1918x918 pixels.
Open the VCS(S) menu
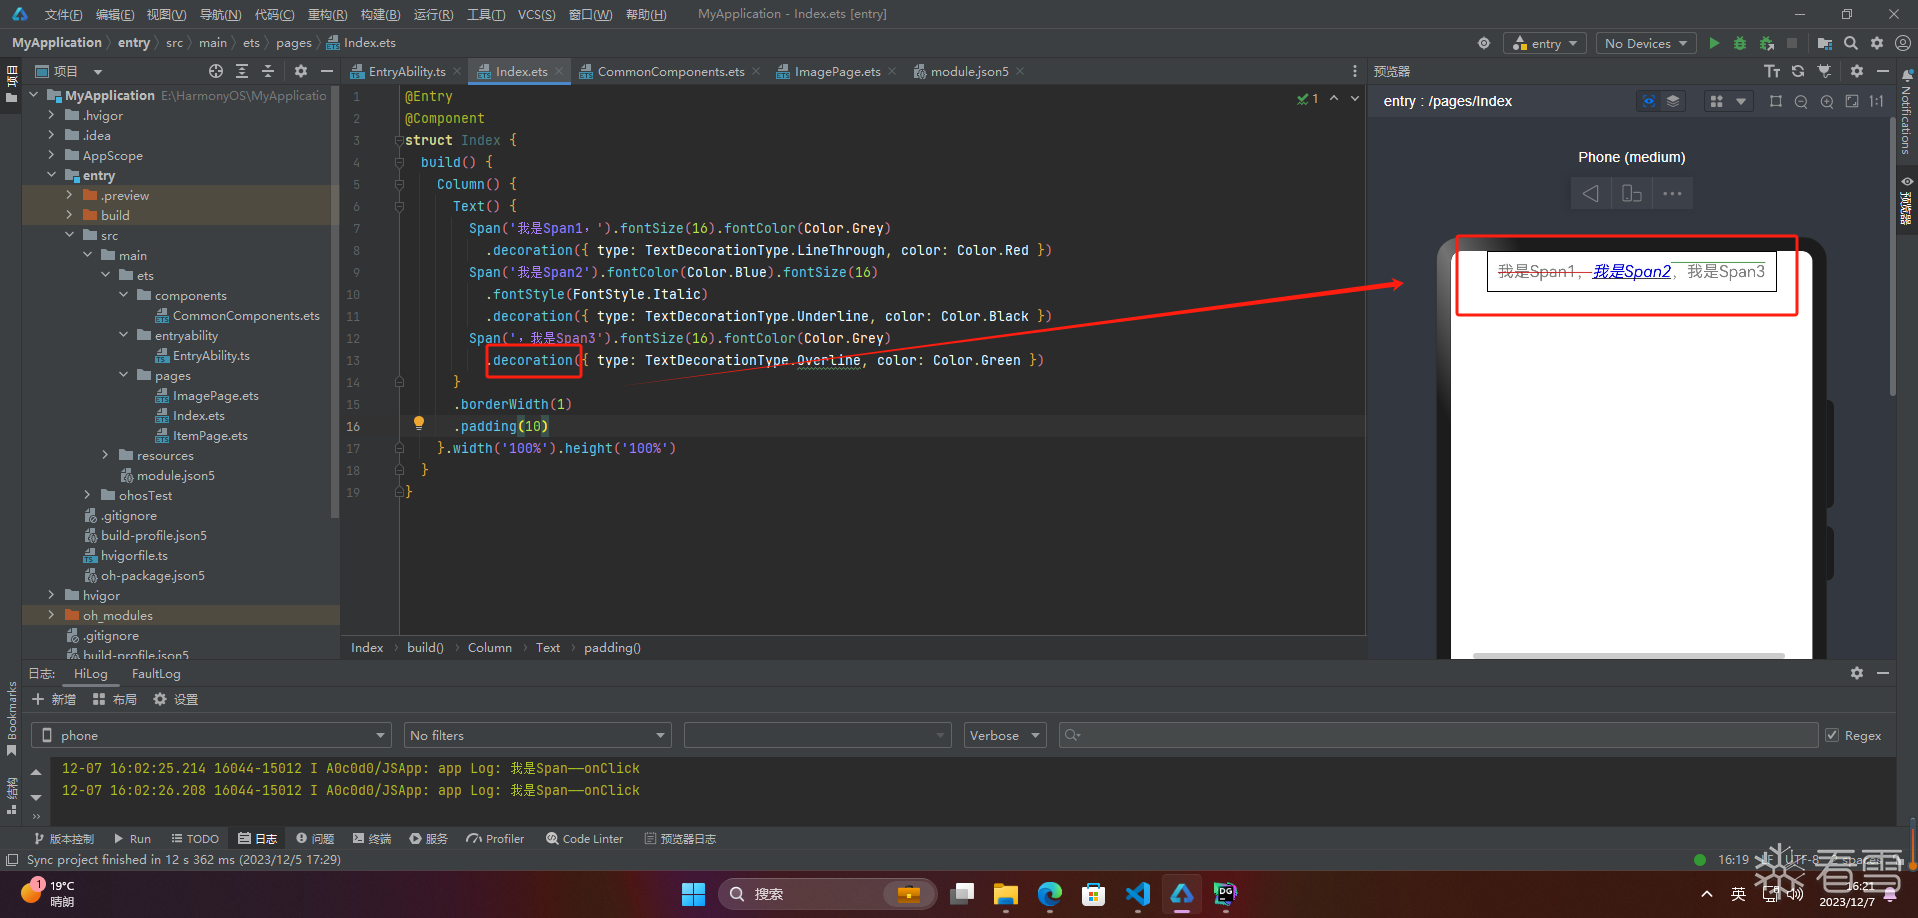[536, 14]
